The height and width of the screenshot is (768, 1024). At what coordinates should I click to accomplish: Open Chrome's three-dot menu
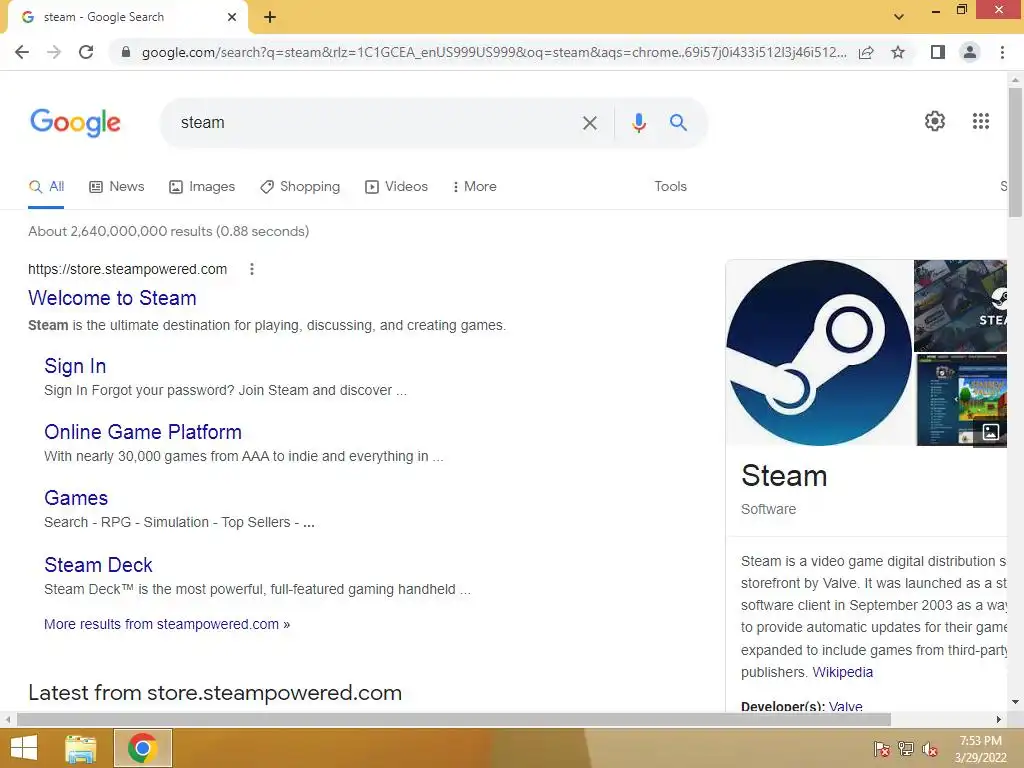pyautogui.click(x=1002, y=52)
